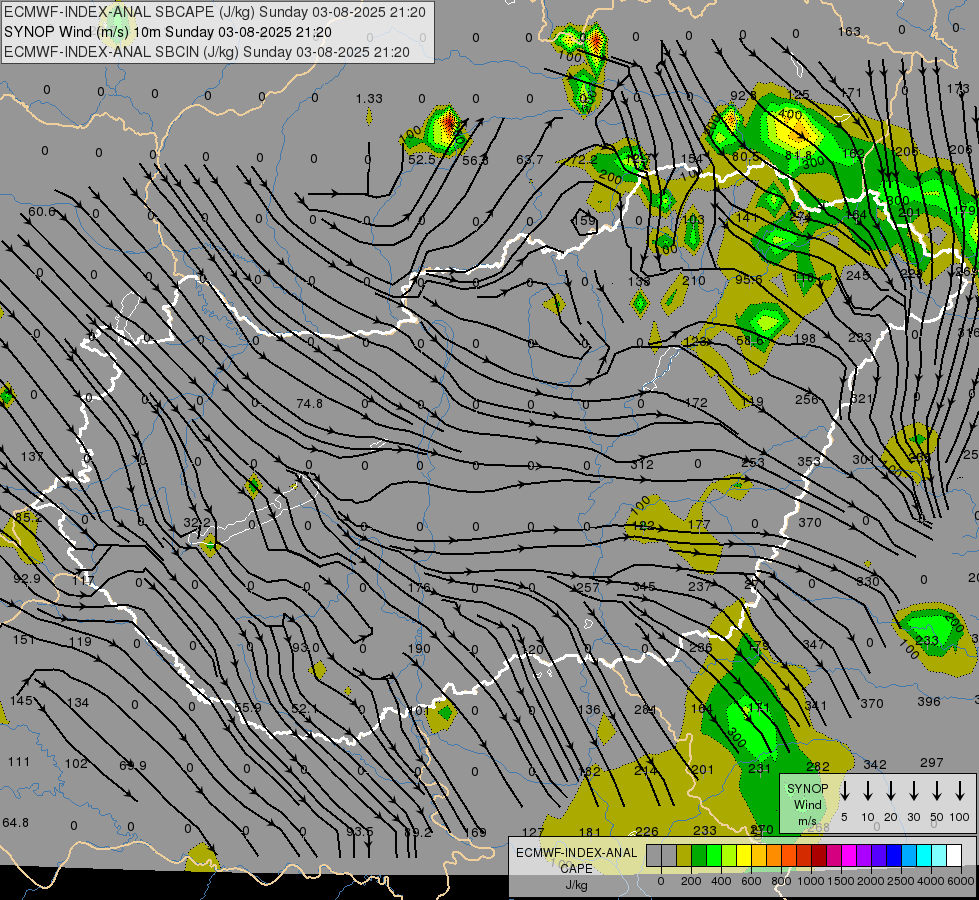Click the 93.5 value on map
Viewport: 979px width, 900px height.
tap(360, 831)
